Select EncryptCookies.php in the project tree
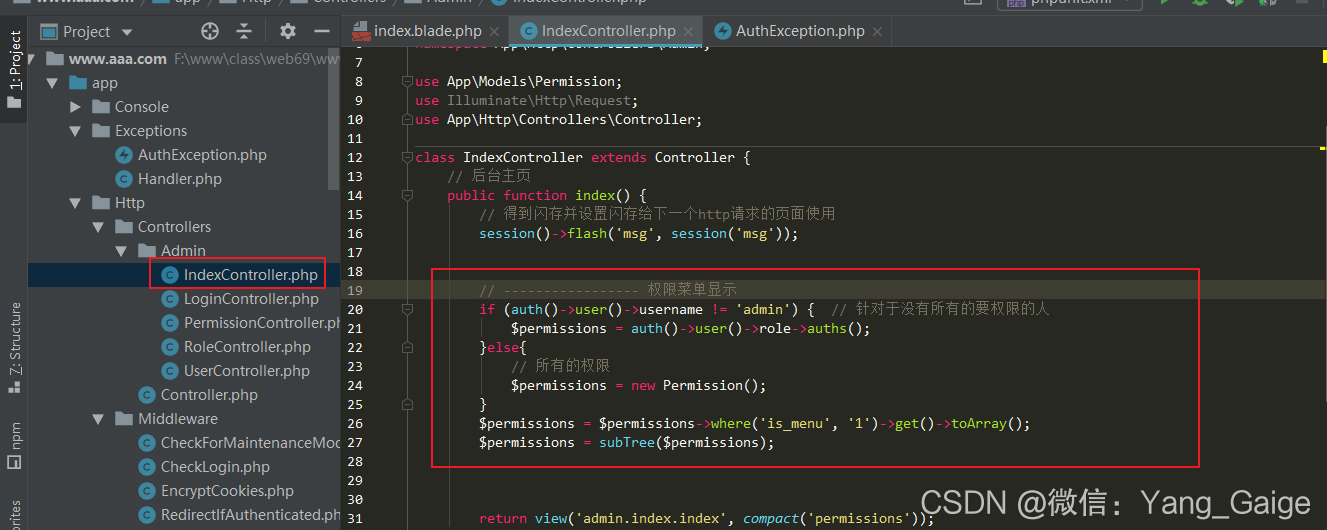1327x530 pixels. [227, 491]
